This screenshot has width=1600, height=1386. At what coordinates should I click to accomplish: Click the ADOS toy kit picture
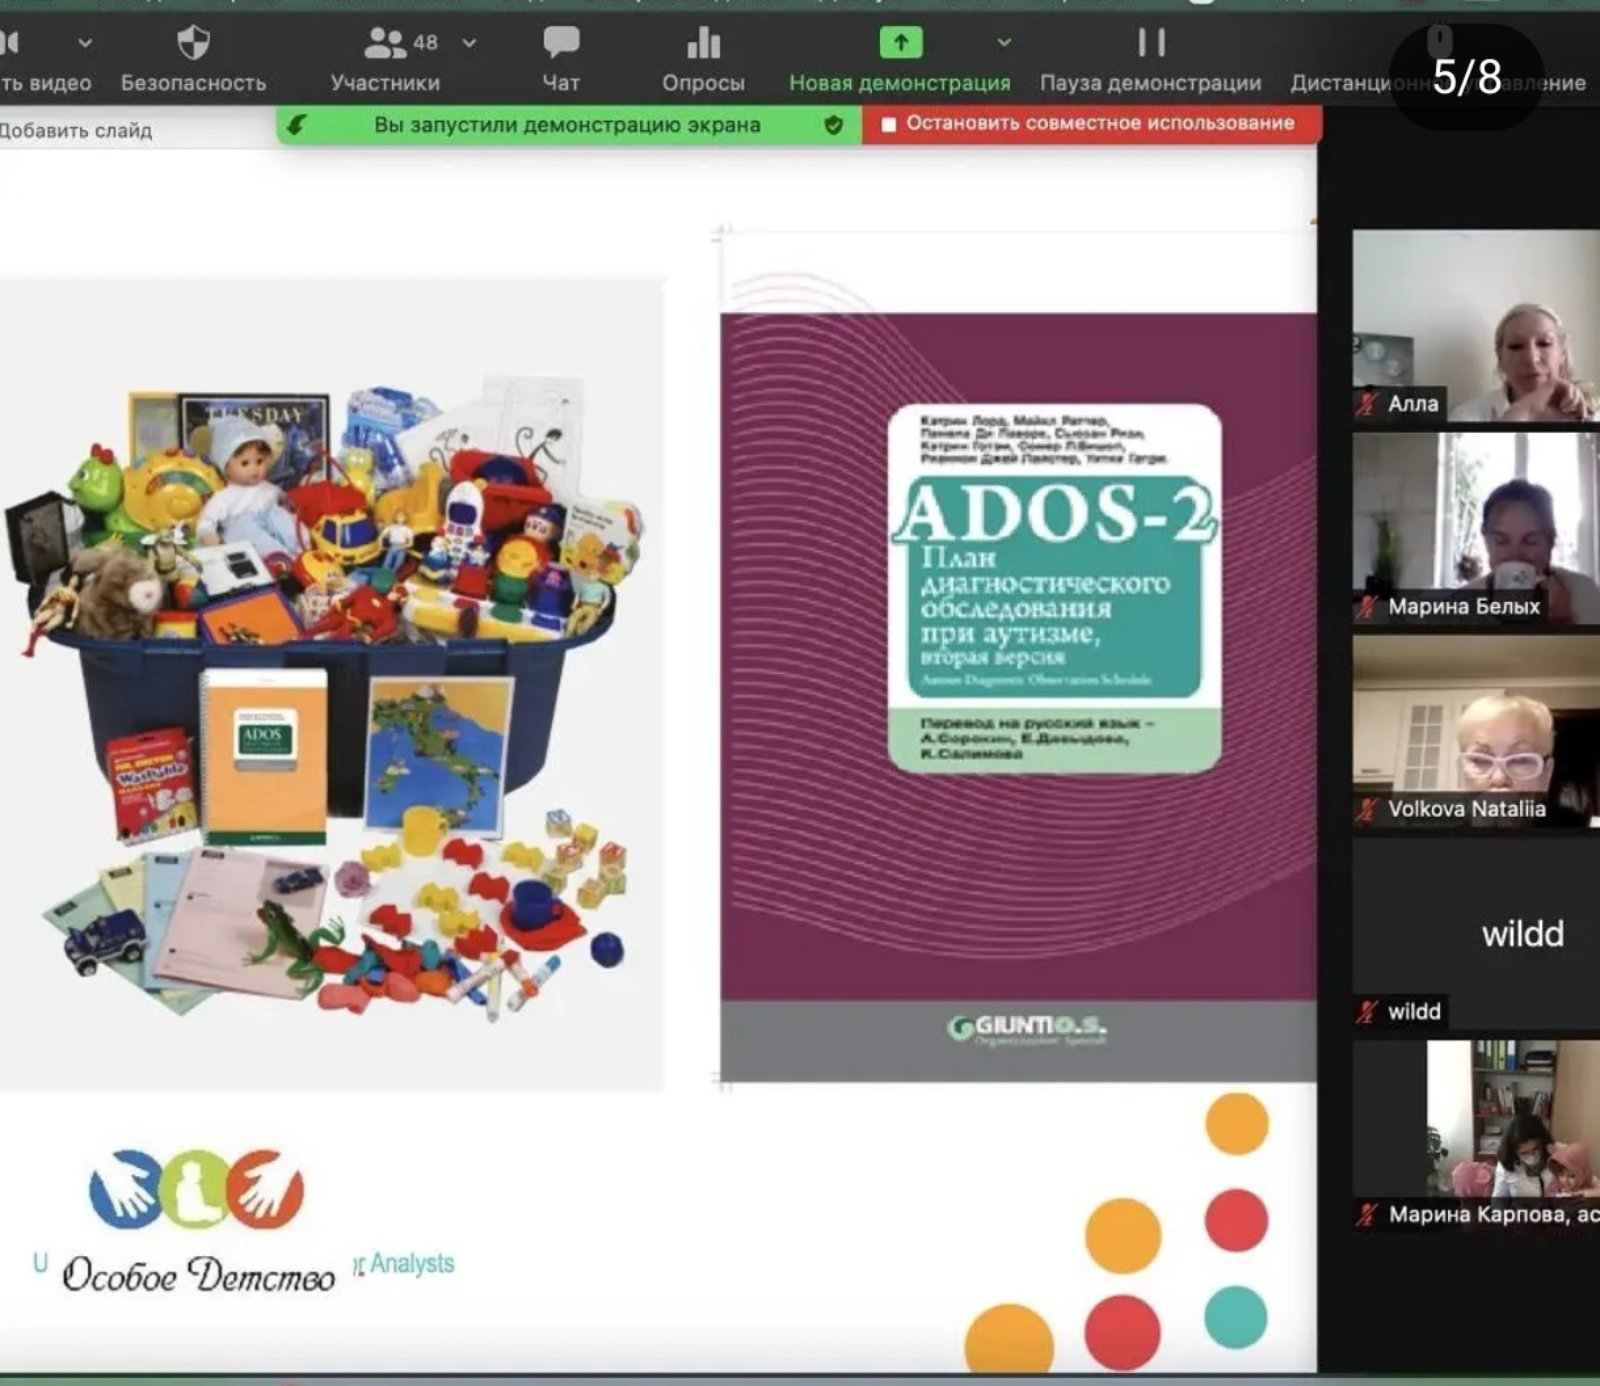(330, 683)
